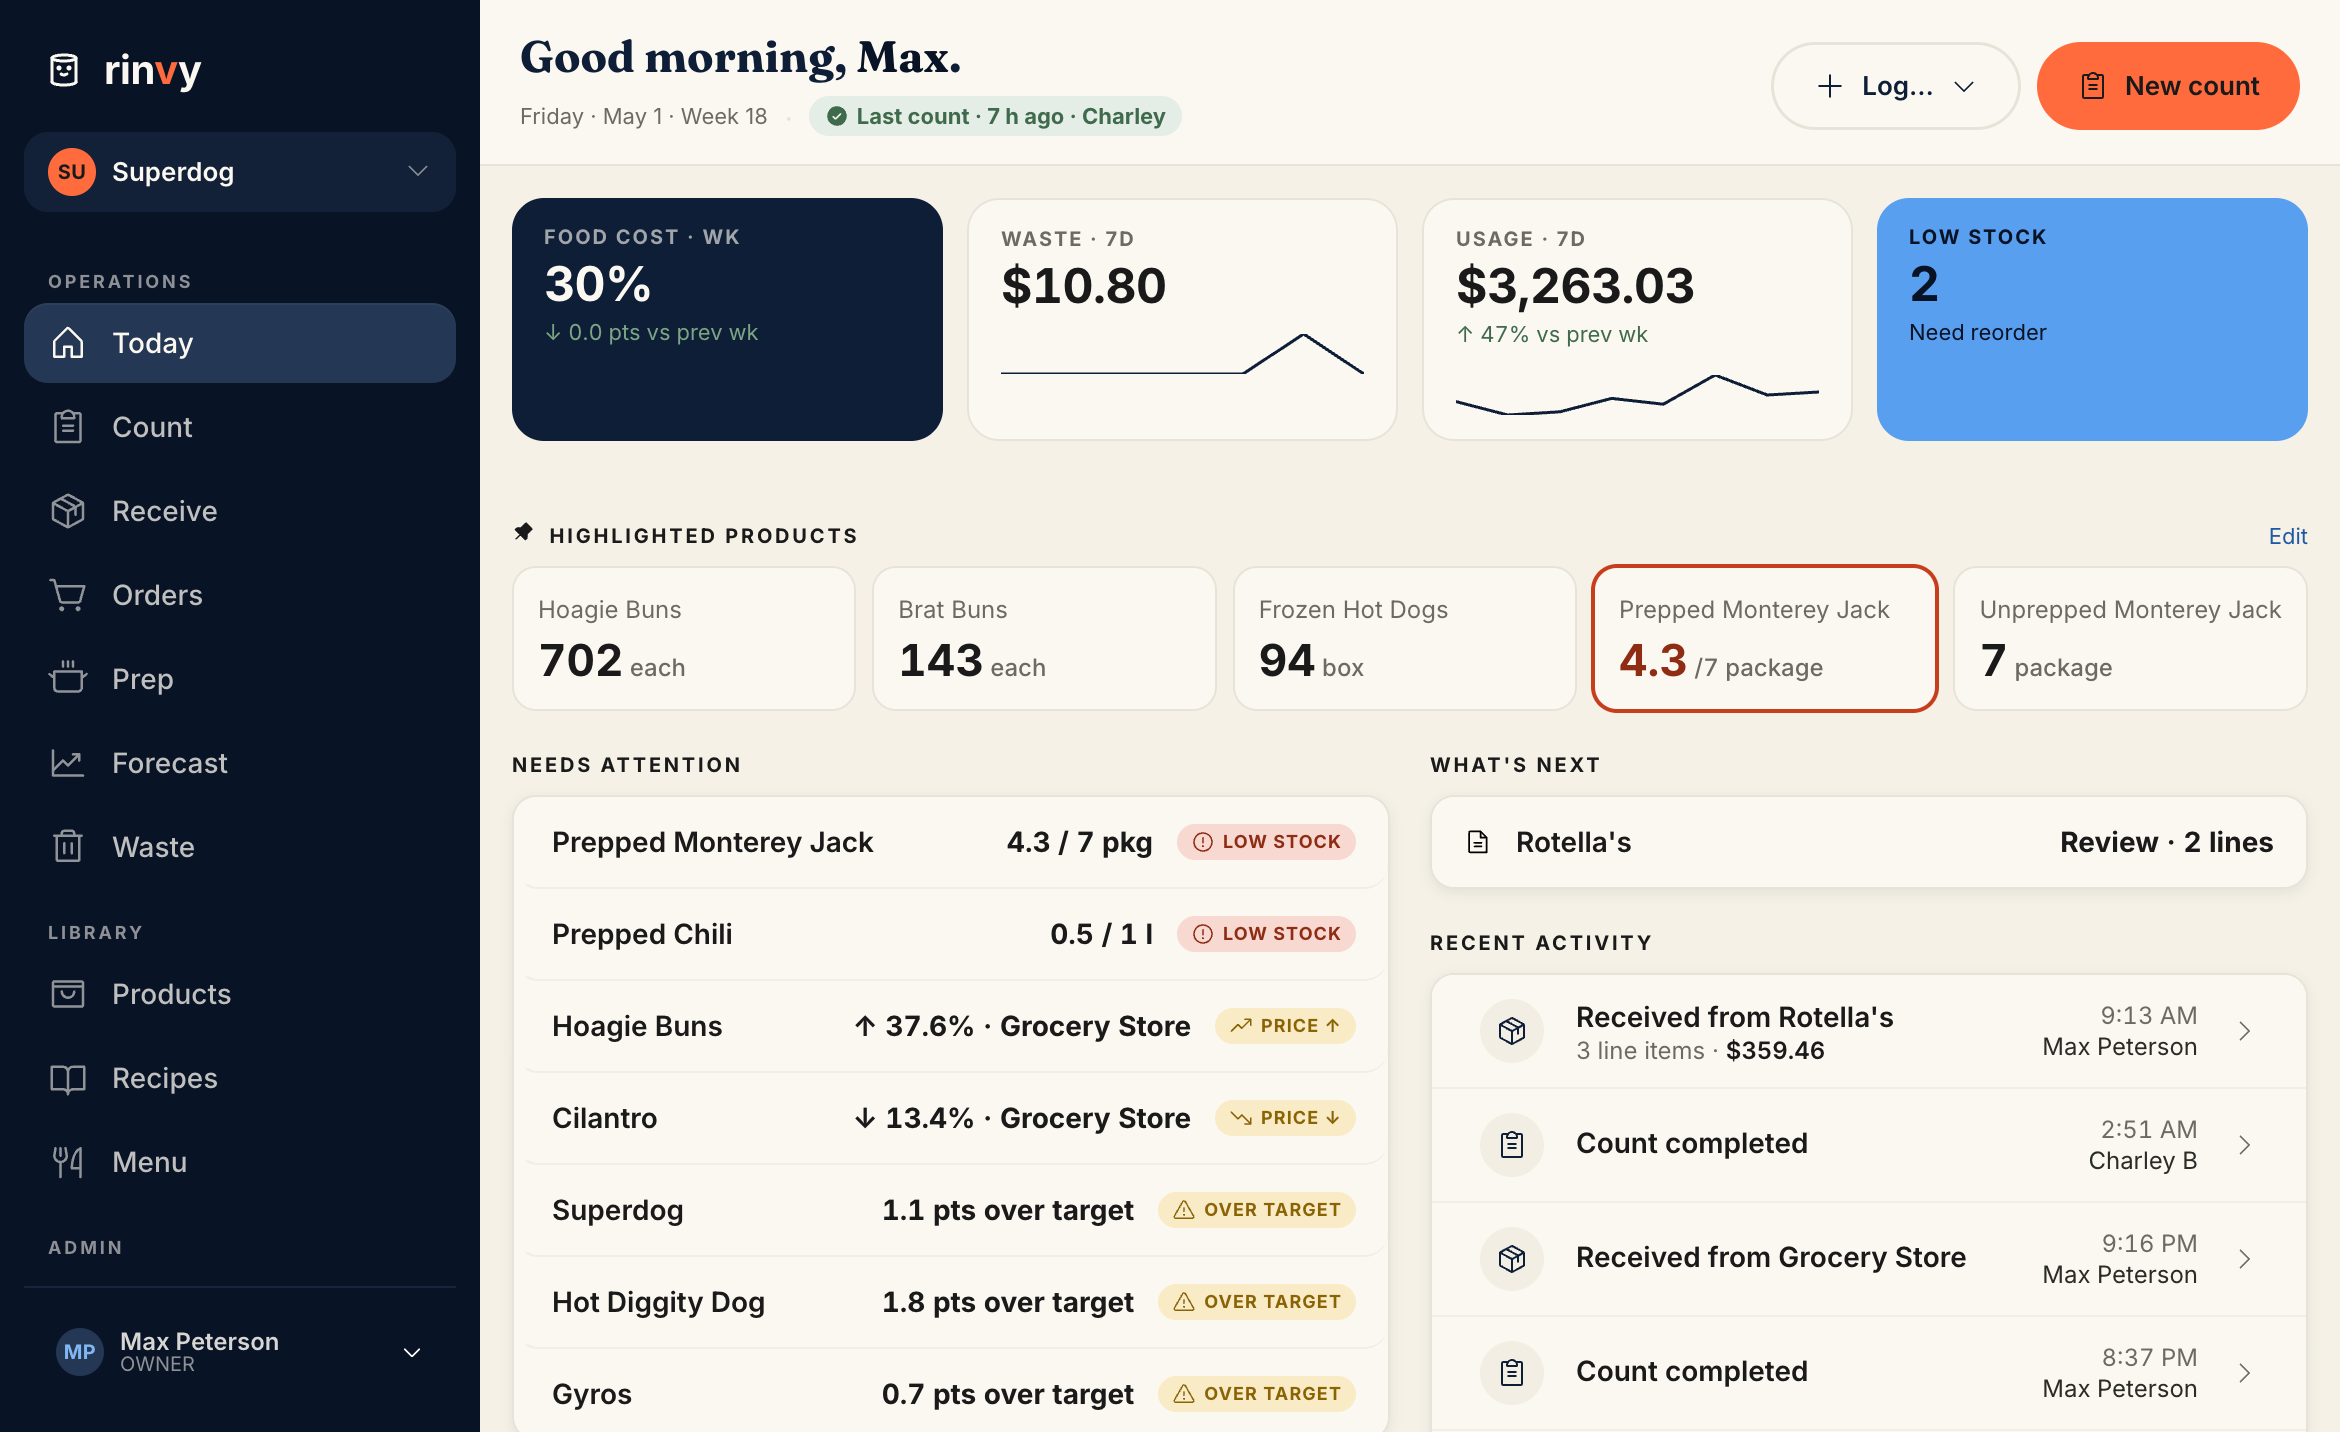The width and height of the screenshot is (2340, 1432).
Task: Click the Rotella's document icon
Action: (x=1478, y=842)
